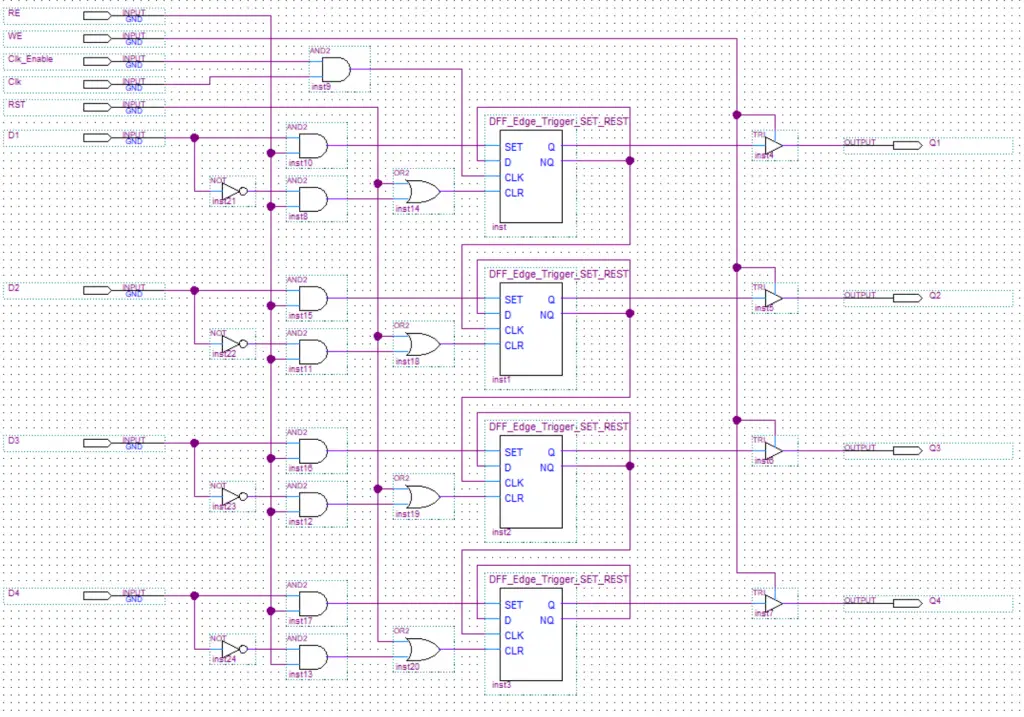Select the RST input pin symbol
This screenshot has width=1024, height=717.
pyautogui.click(x=97, y=107)
